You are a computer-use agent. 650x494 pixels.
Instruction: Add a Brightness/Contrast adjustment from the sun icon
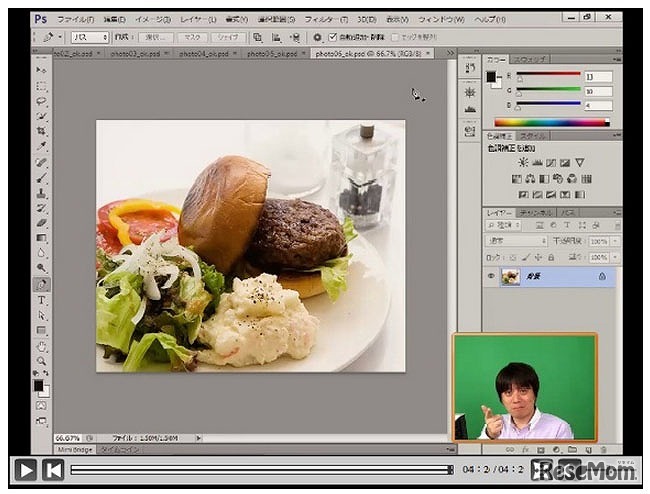[x=522, y=162]
